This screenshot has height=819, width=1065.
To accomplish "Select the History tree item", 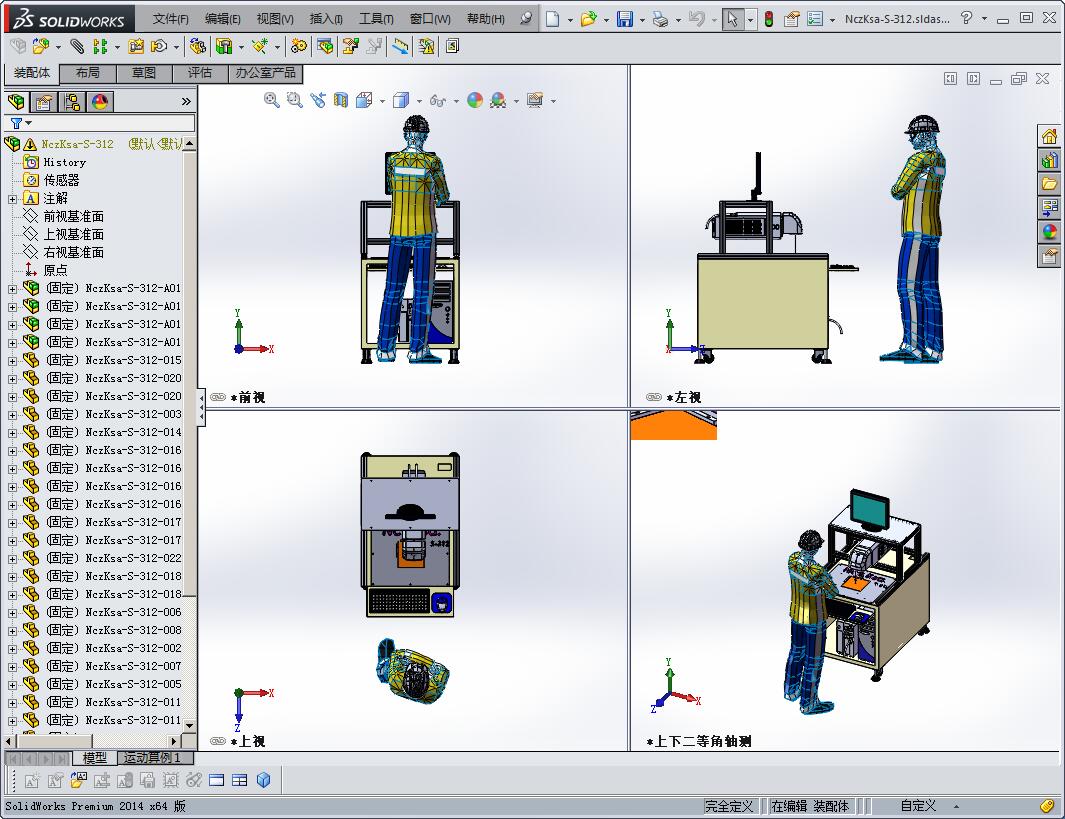I will coord(65,162).
